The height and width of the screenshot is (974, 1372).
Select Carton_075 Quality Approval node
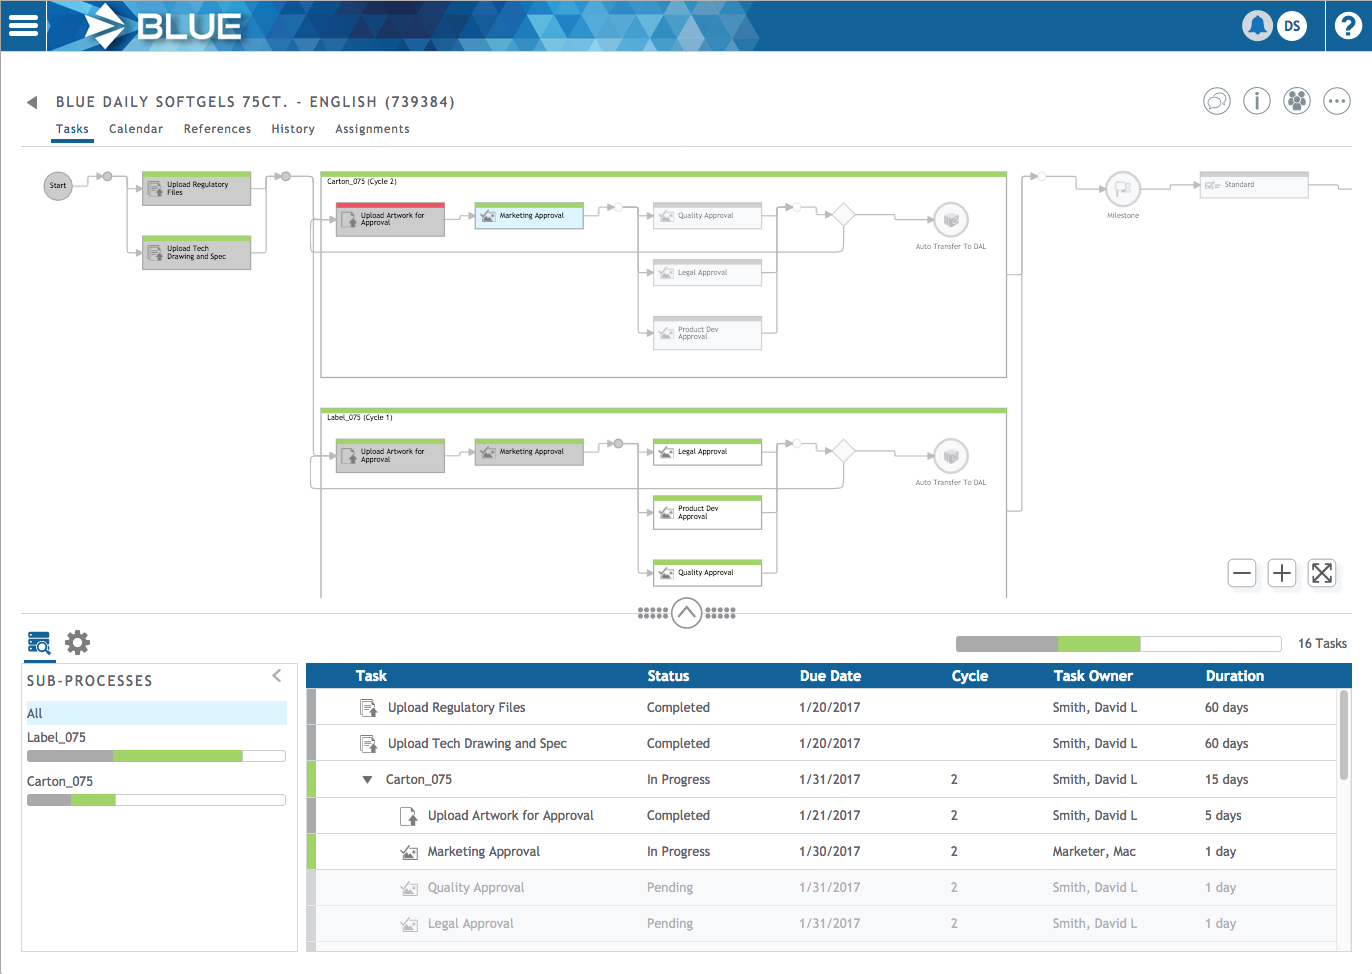pos(707,216)
